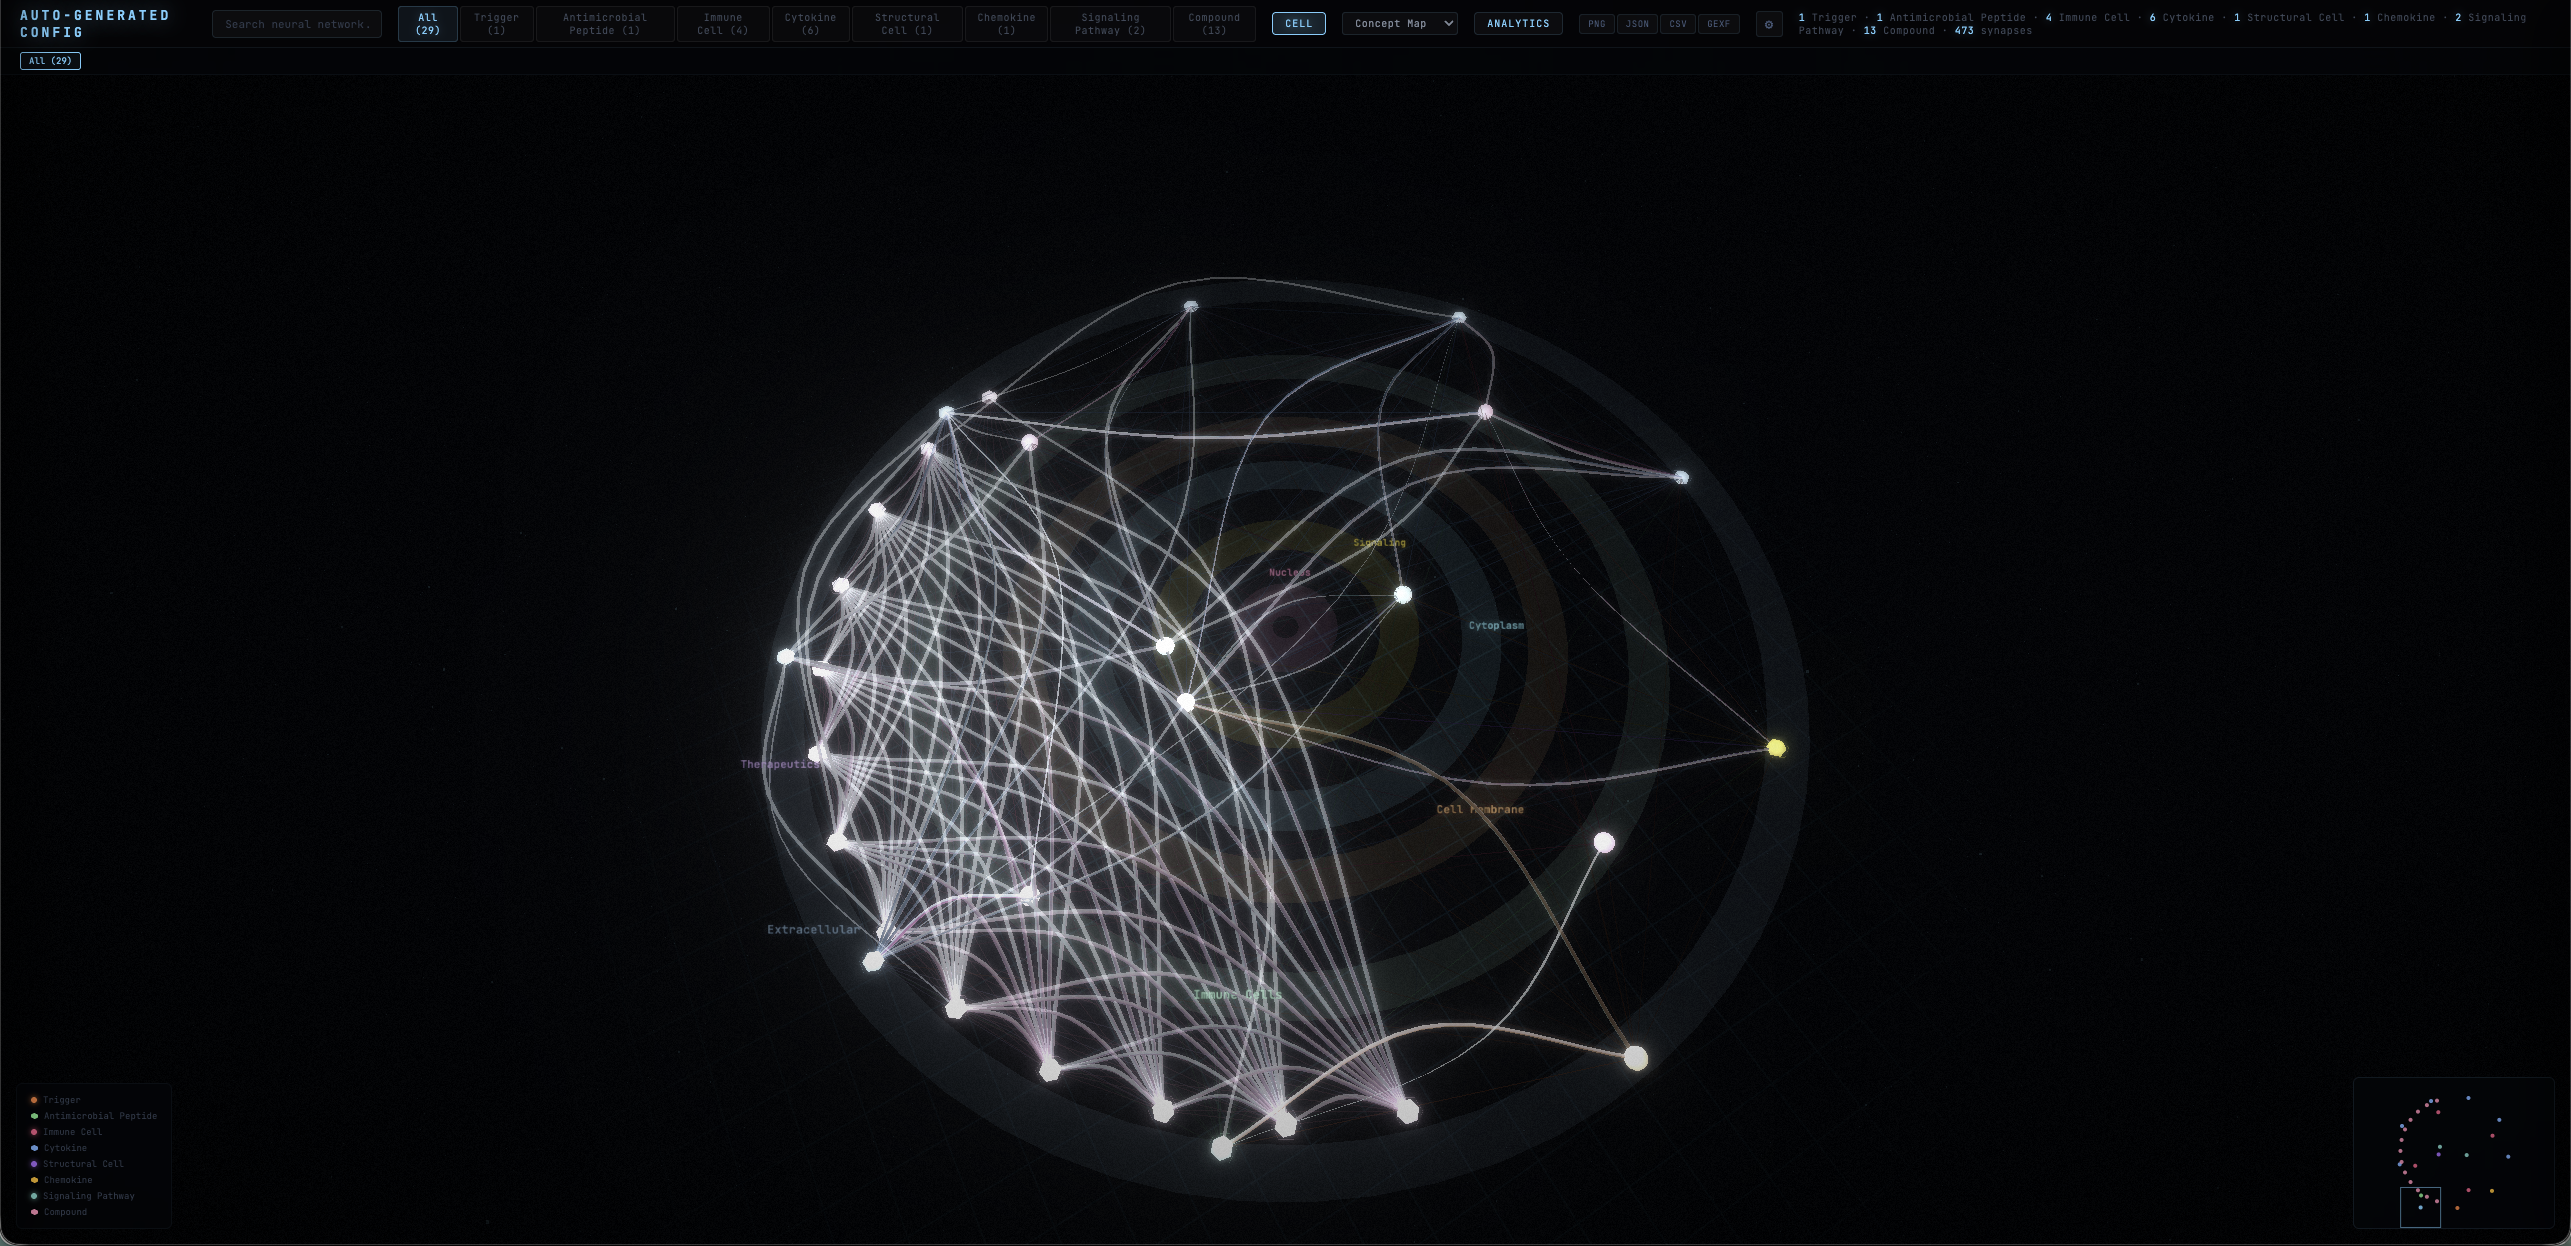Filter by Chemokine (1) tab

point(1006,24)
